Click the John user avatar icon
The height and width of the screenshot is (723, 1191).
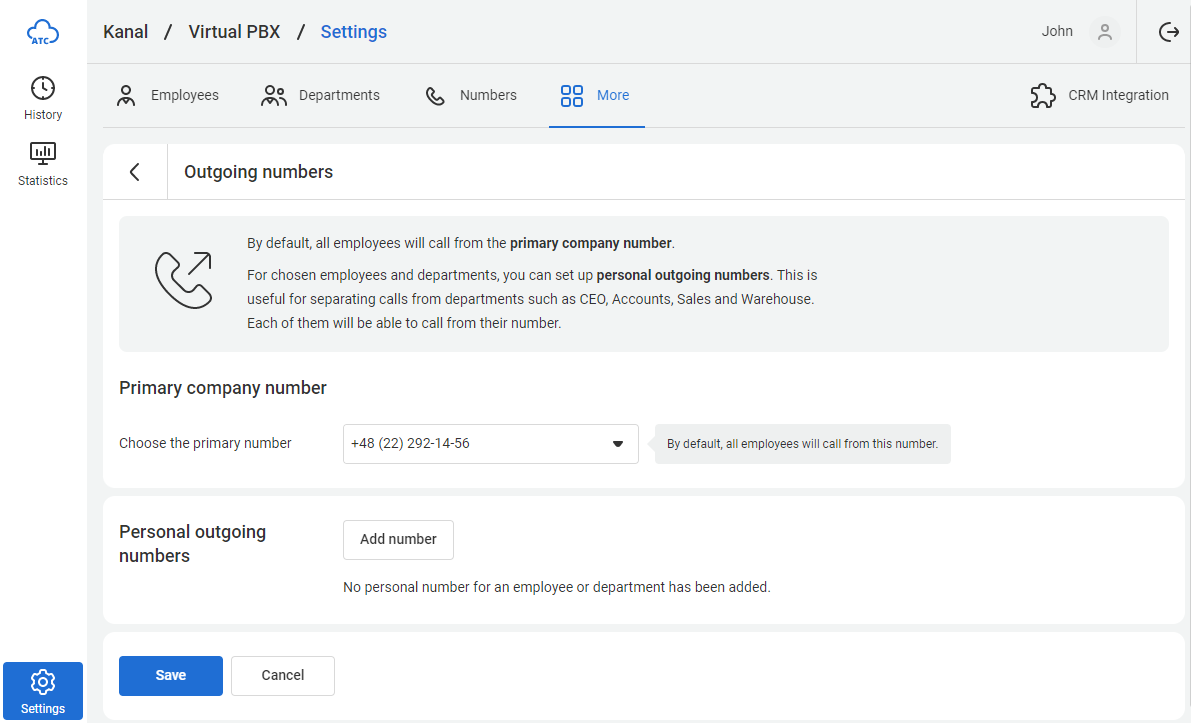coord(1104,32)
